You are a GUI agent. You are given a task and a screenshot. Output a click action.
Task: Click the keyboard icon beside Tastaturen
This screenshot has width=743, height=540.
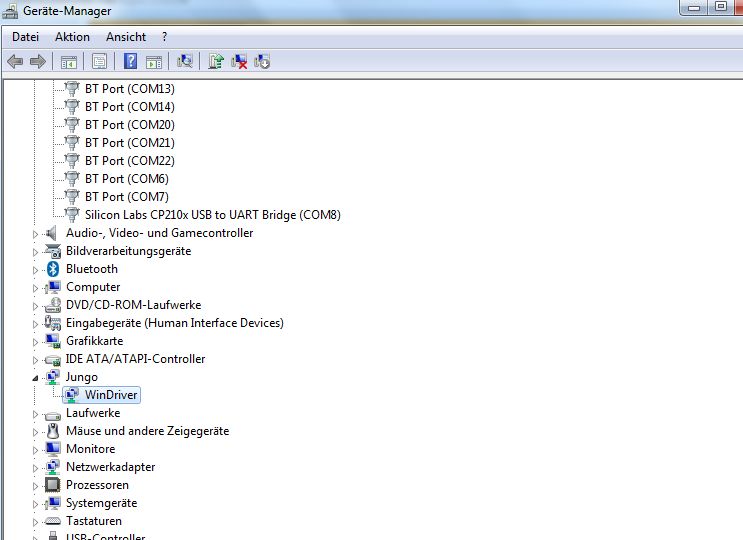tap(52, 521)
